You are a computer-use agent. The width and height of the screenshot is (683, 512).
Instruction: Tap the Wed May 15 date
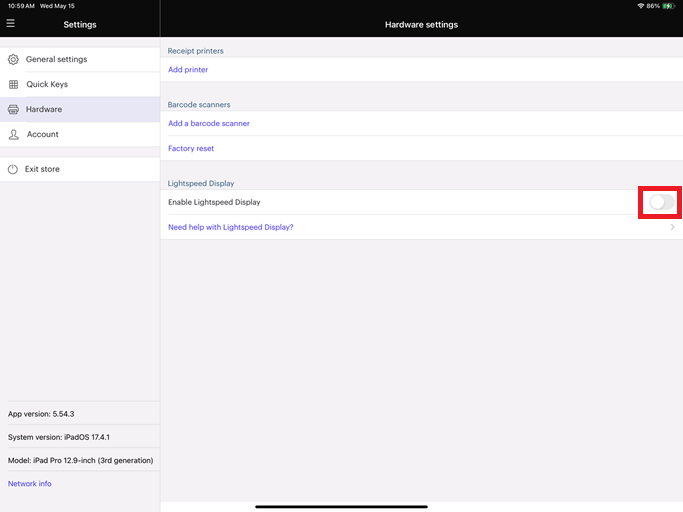pos(57,6)
